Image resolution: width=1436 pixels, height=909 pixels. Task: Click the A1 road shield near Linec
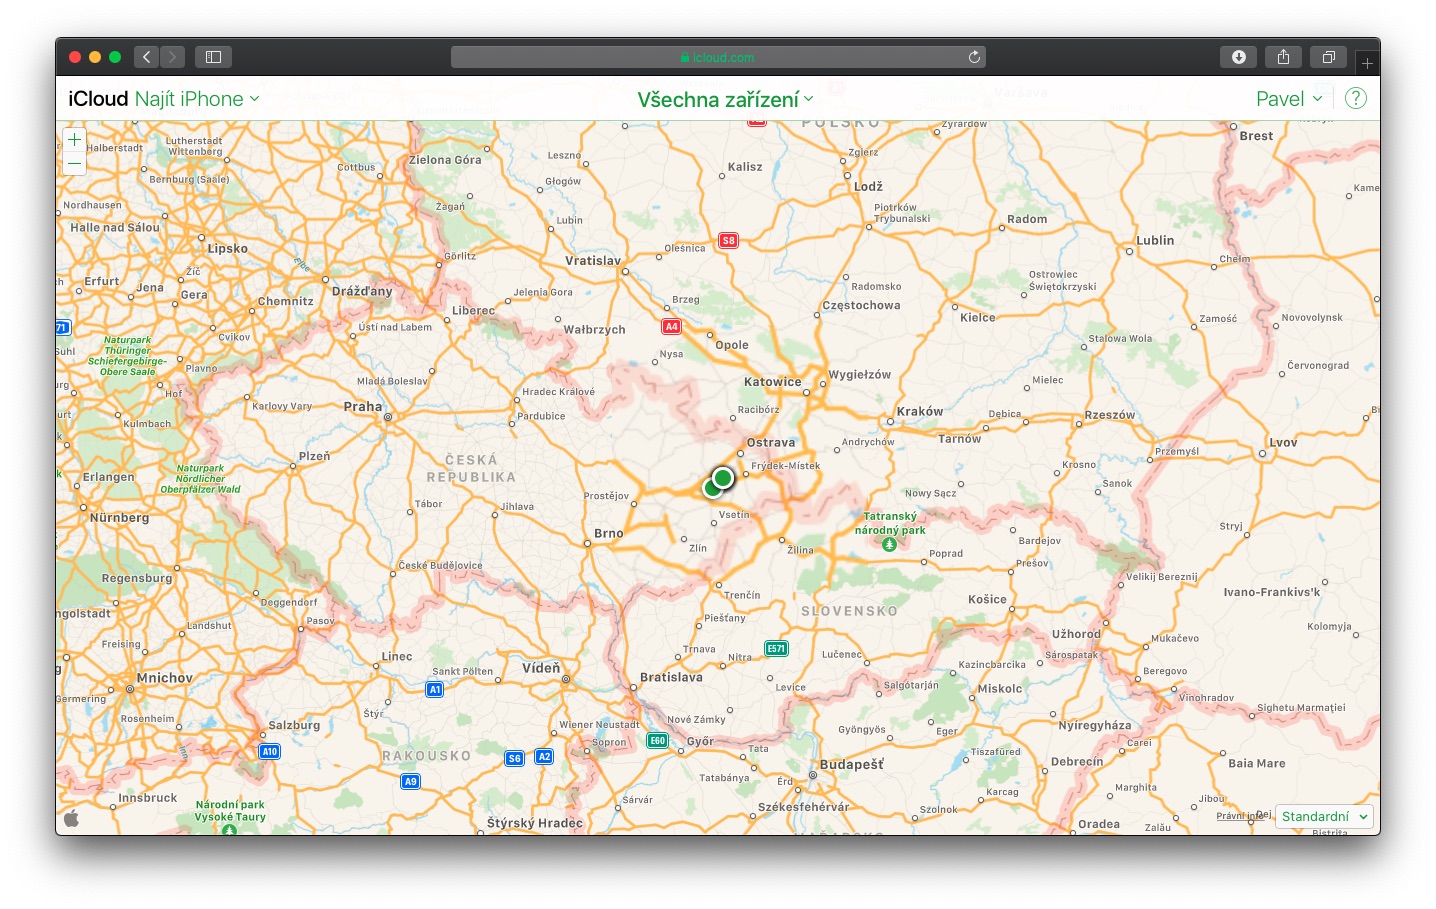[434, 689]
